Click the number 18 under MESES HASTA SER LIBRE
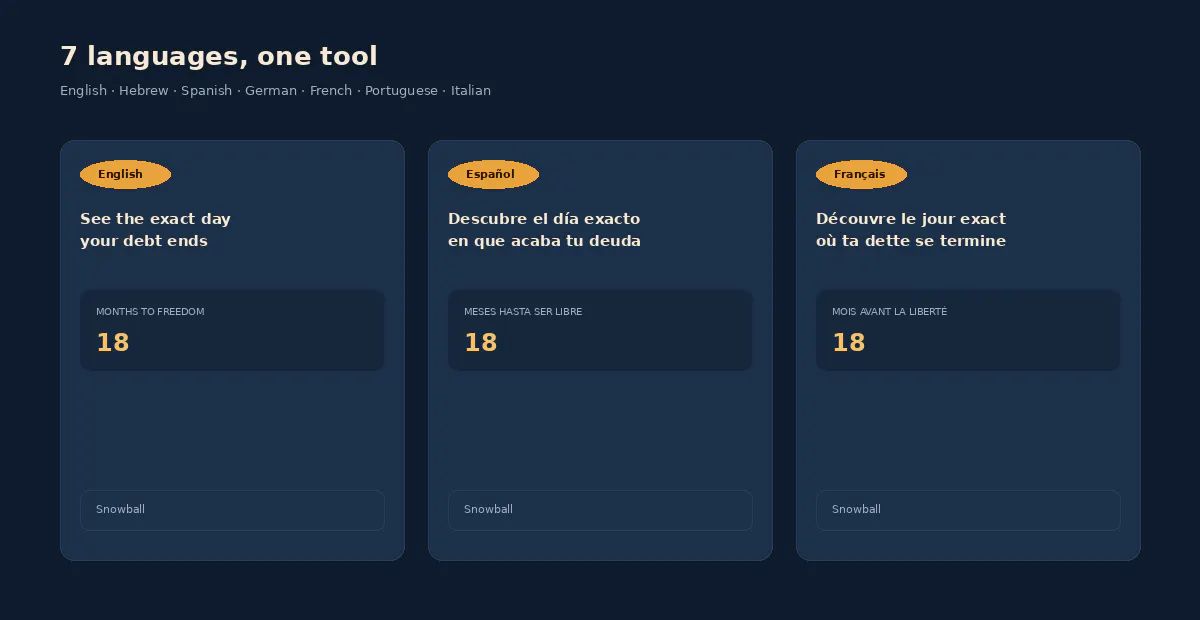This screenshot has height=620, width=1200. click(481, 343)
